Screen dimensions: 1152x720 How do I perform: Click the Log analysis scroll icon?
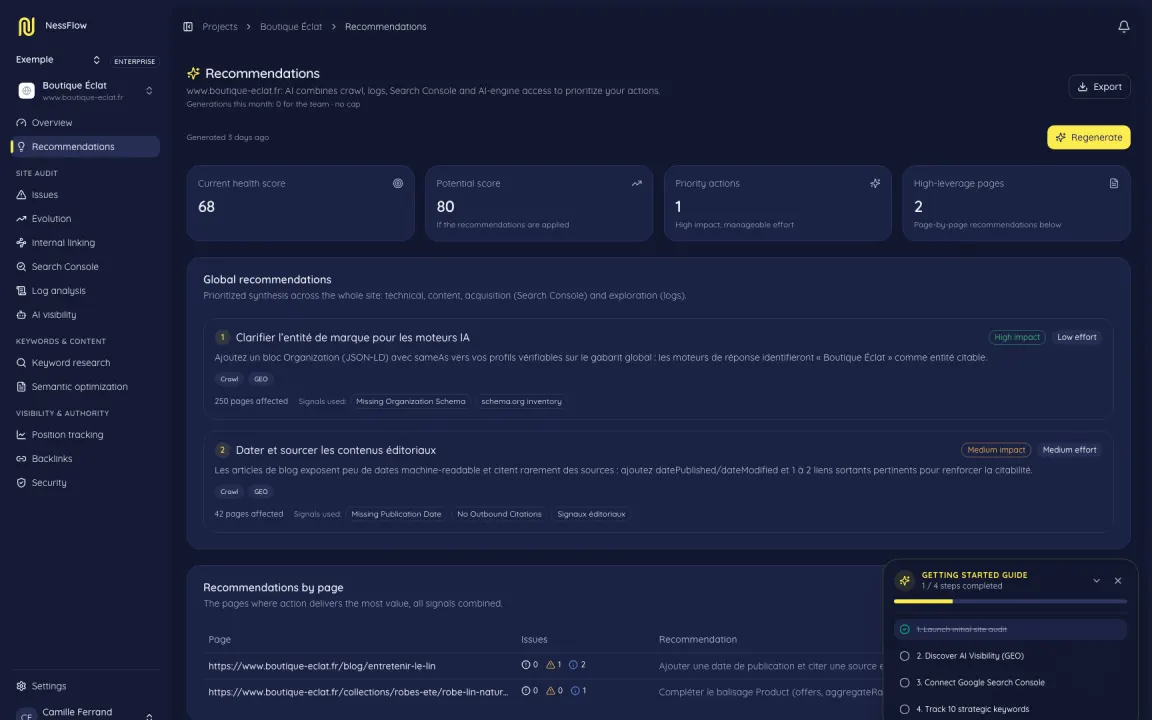pos(21,291)
